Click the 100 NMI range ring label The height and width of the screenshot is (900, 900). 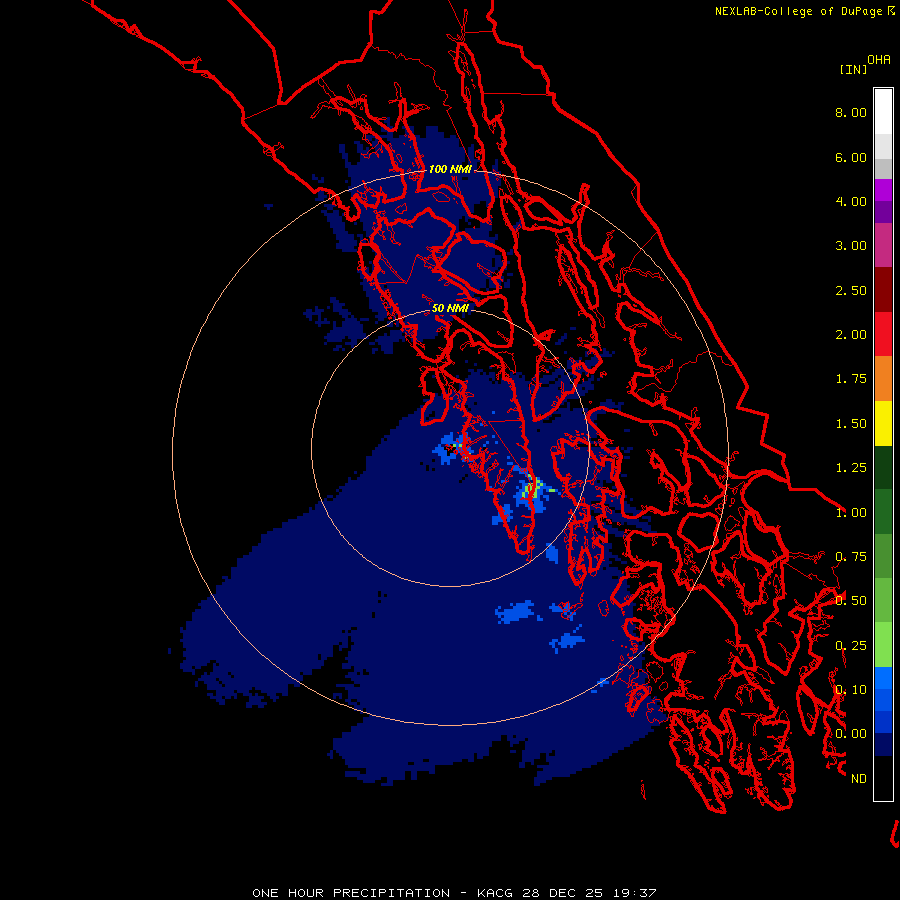[x=450, y=169]
